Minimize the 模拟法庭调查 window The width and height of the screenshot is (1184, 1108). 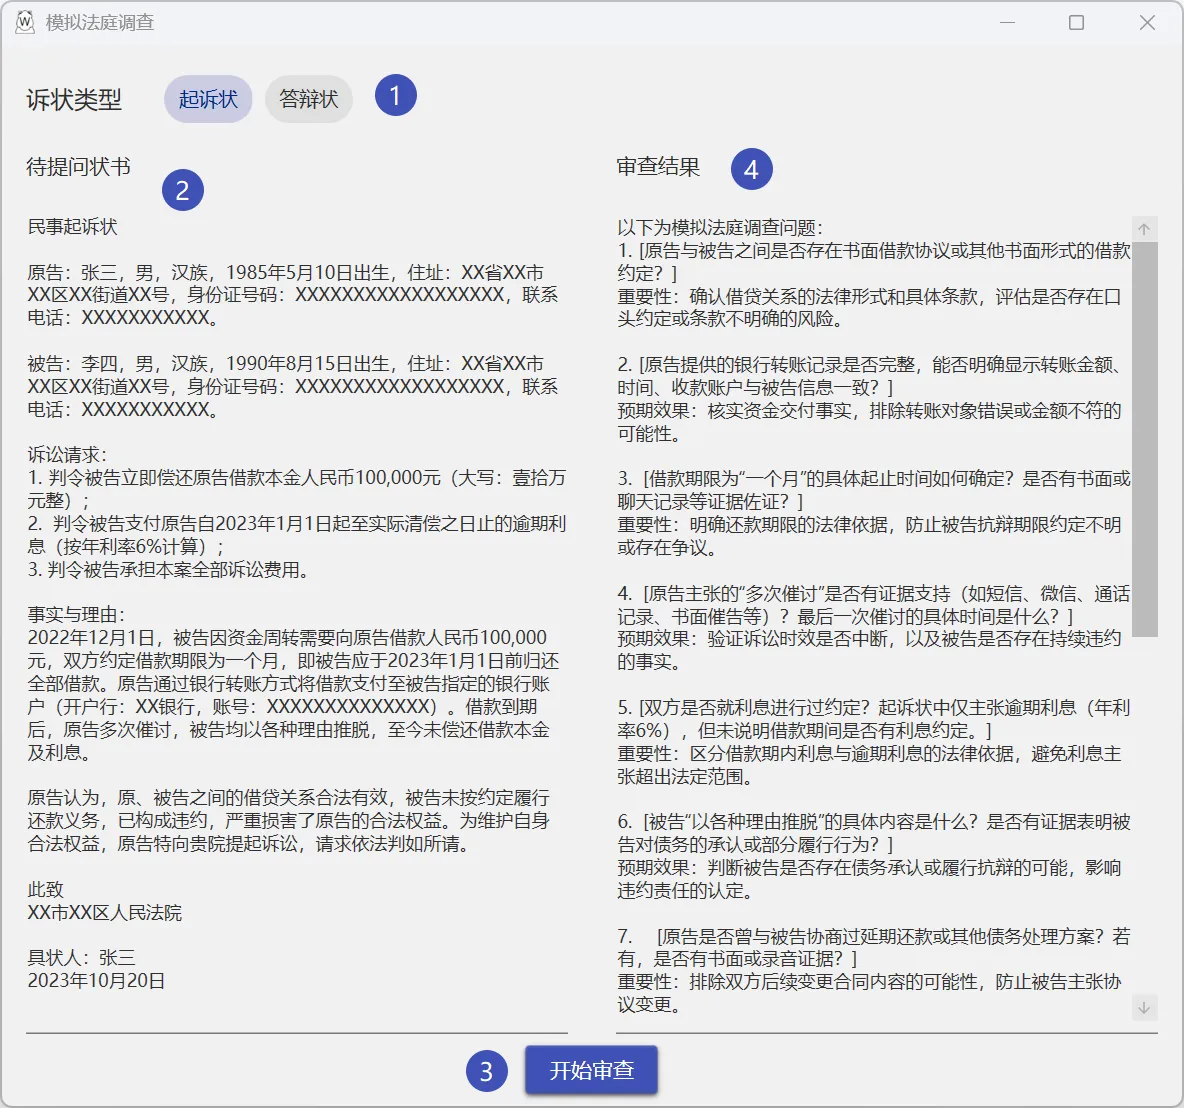1005,21
